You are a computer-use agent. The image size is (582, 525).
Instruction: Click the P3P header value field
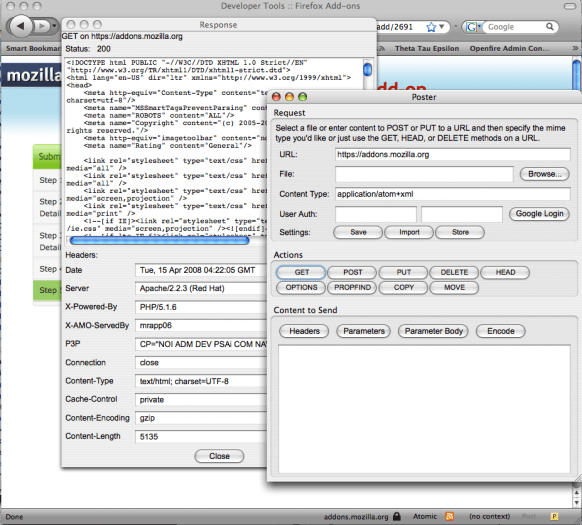tap(201, 344)
